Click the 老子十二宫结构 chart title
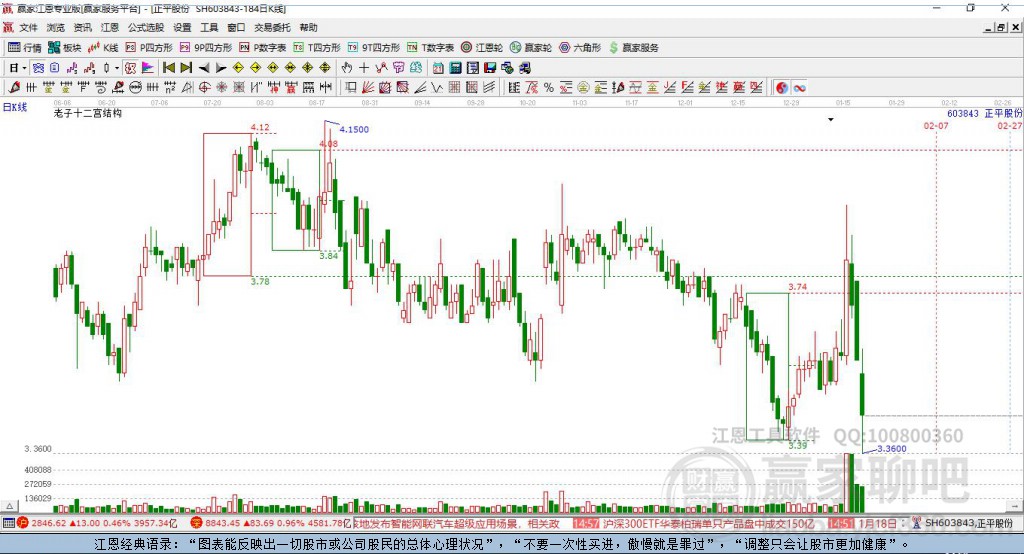 88,113
